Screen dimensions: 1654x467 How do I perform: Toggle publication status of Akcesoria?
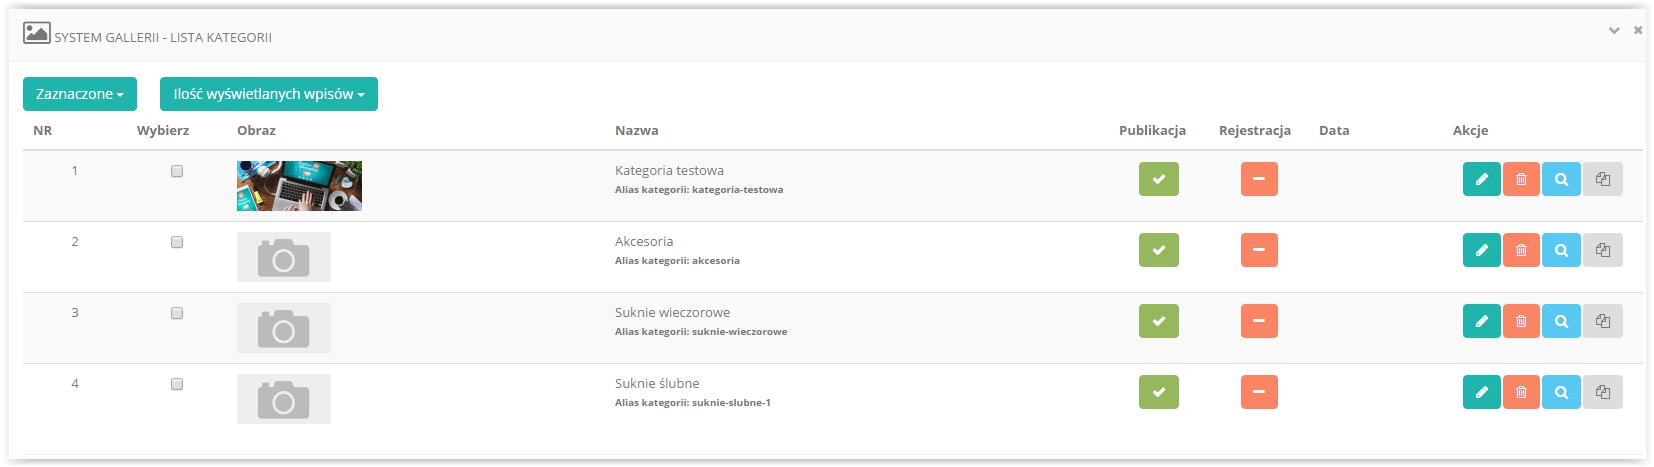(x=1159, y=250)
